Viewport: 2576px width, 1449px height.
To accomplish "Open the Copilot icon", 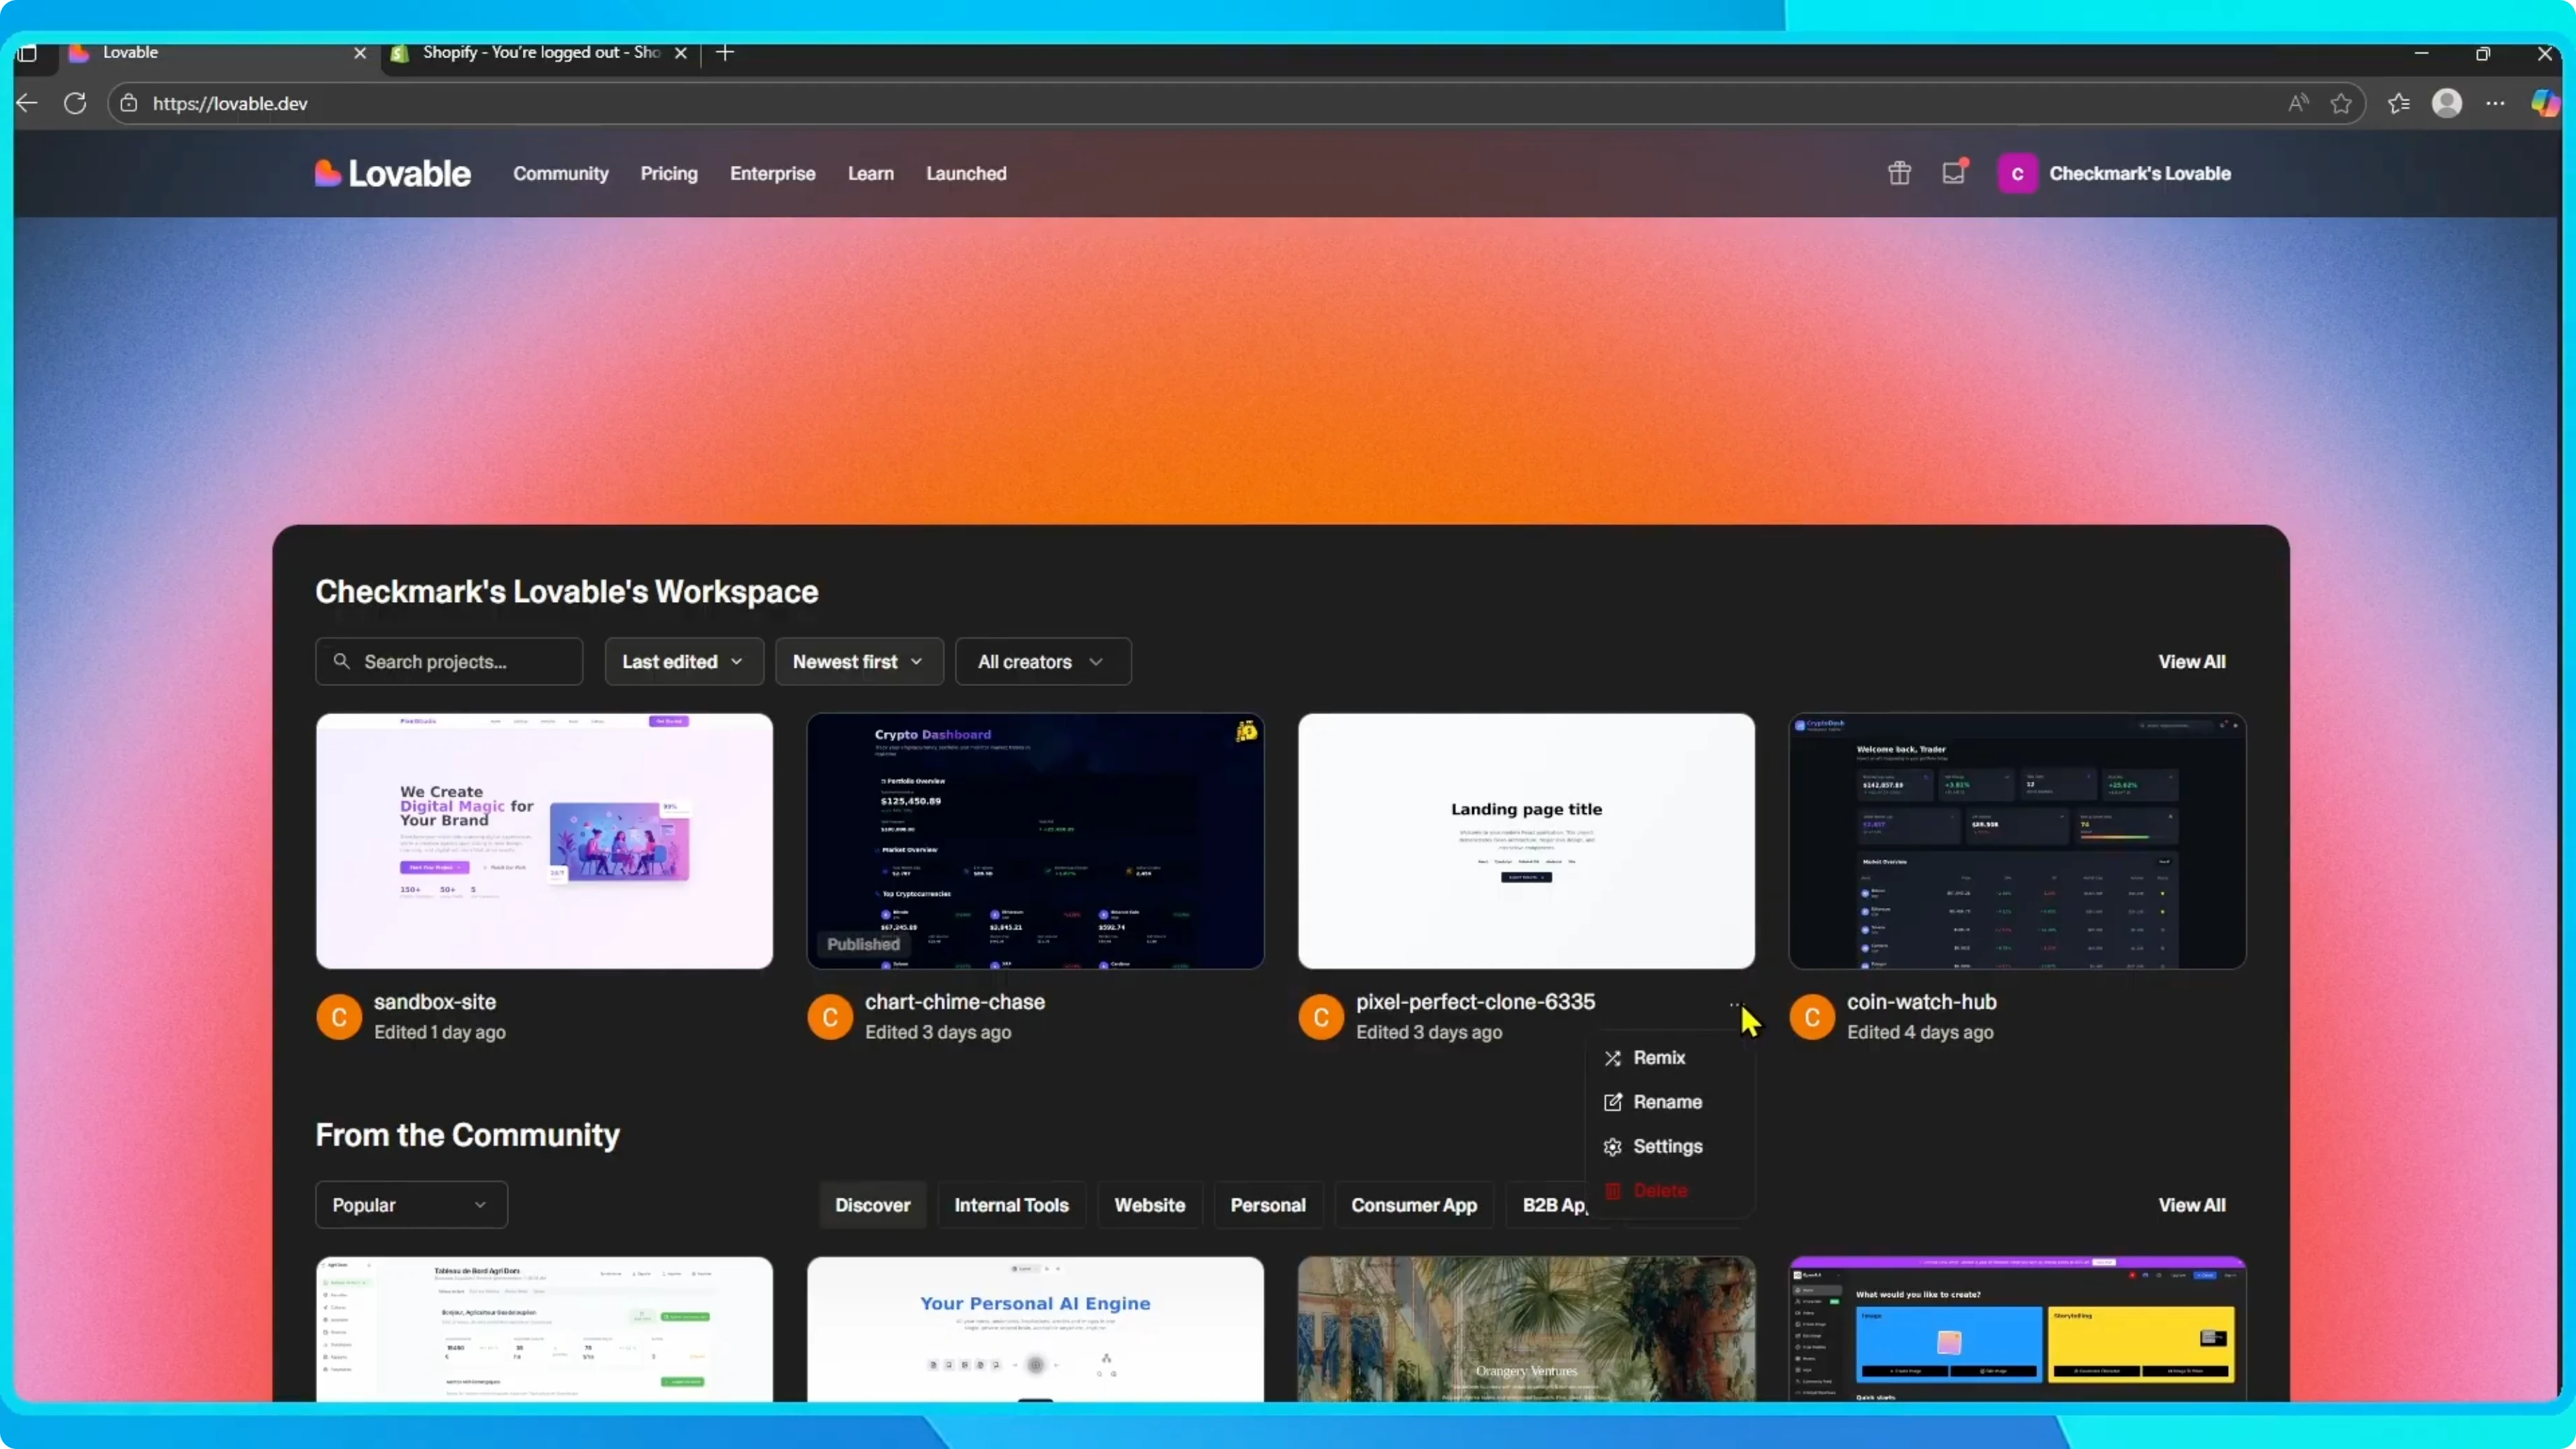I will [2545, 103].
